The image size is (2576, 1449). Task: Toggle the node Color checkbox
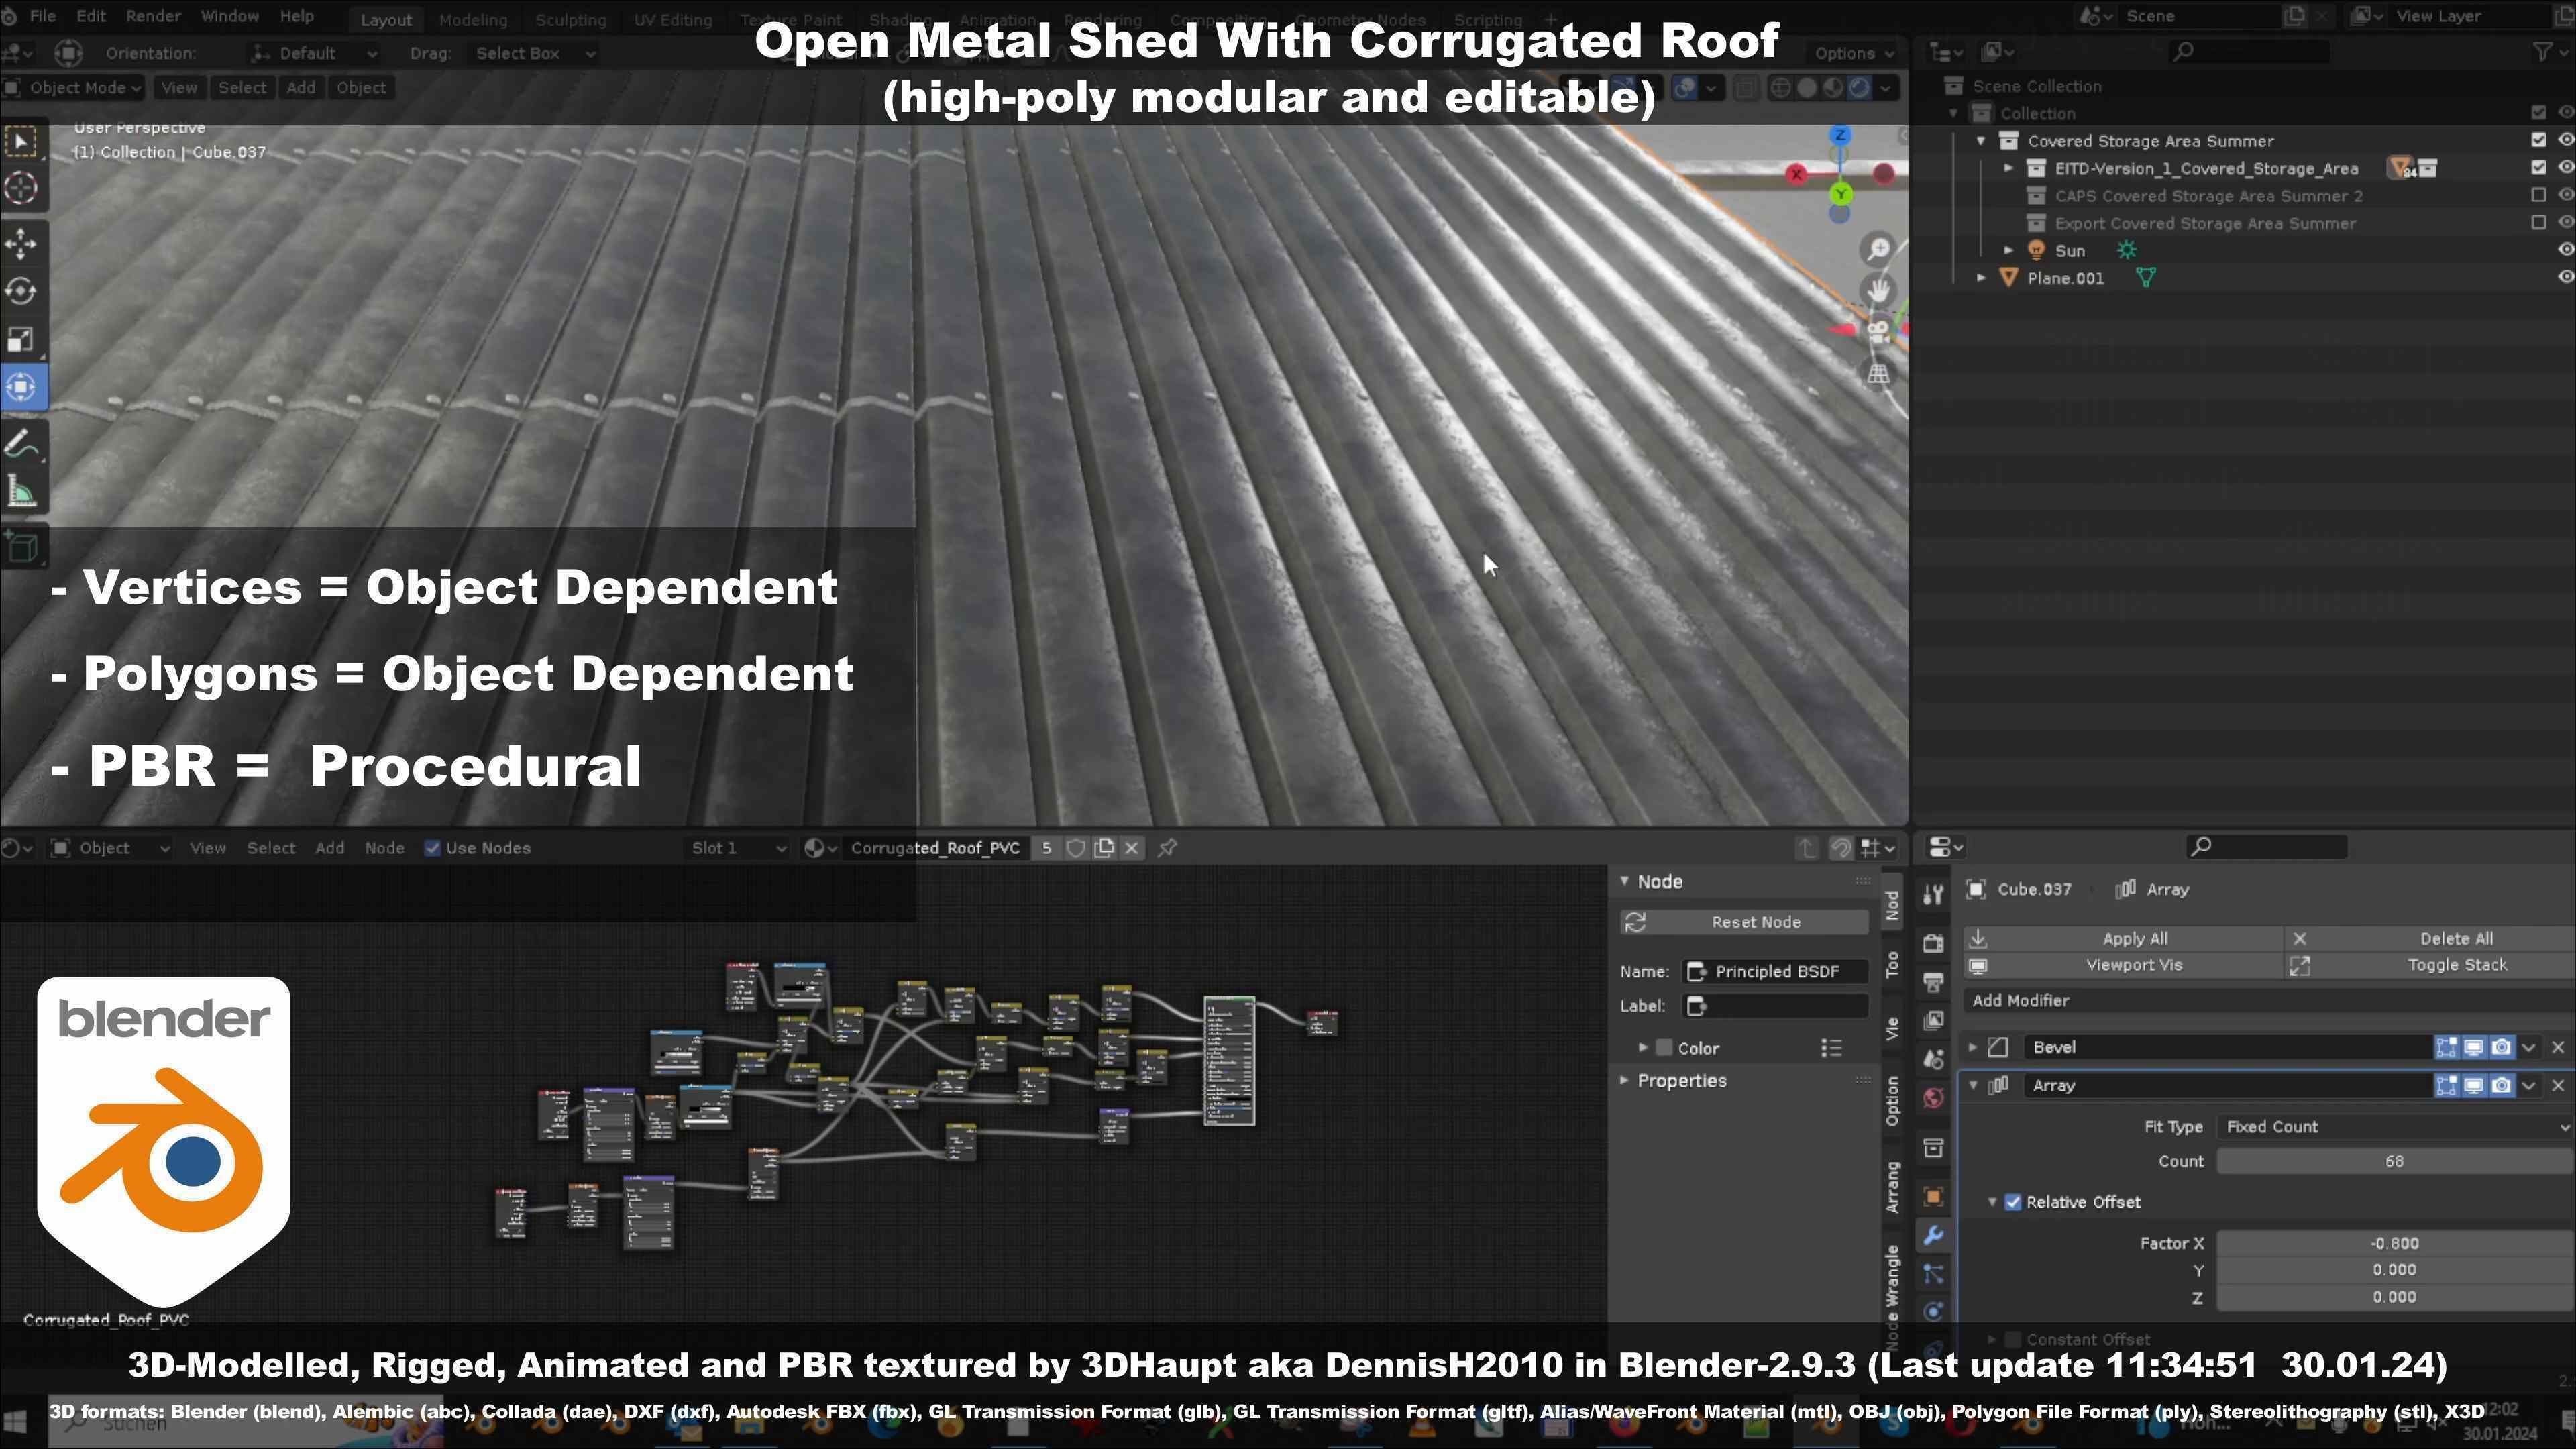click(x=1664, y=1048)
